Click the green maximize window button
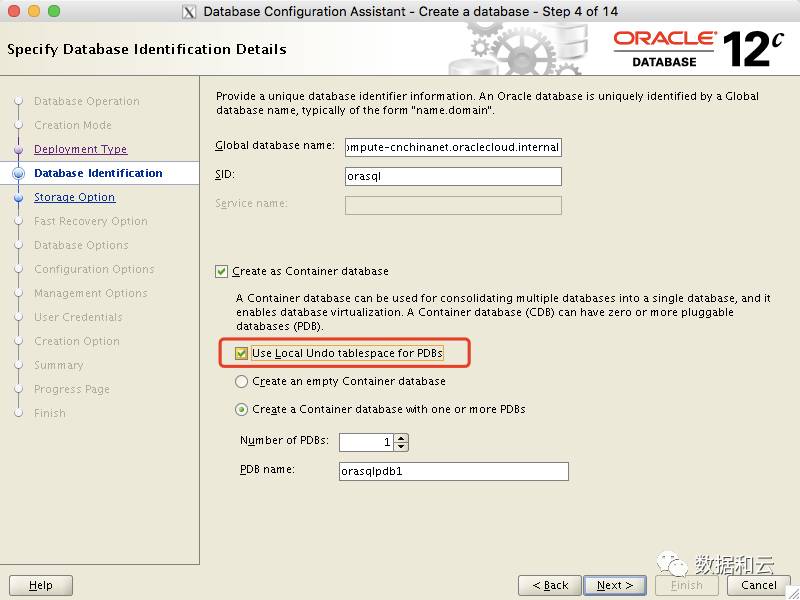The image size is (800, 600). [x=54, y=11]
